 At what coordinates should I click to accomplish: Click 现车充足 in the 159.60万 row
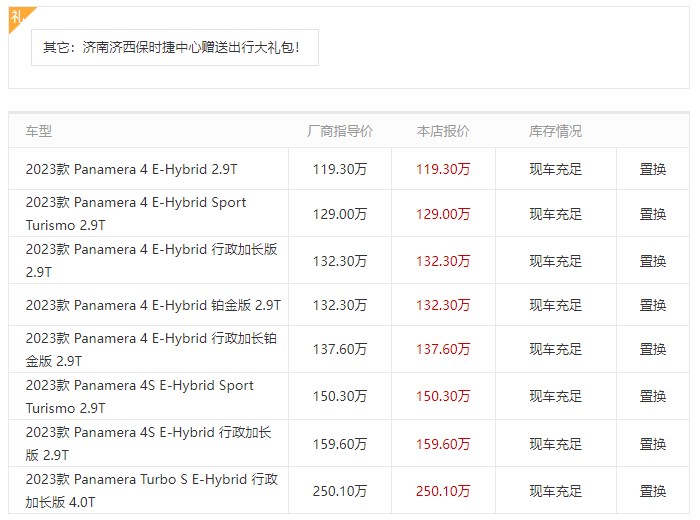point(555,444)
